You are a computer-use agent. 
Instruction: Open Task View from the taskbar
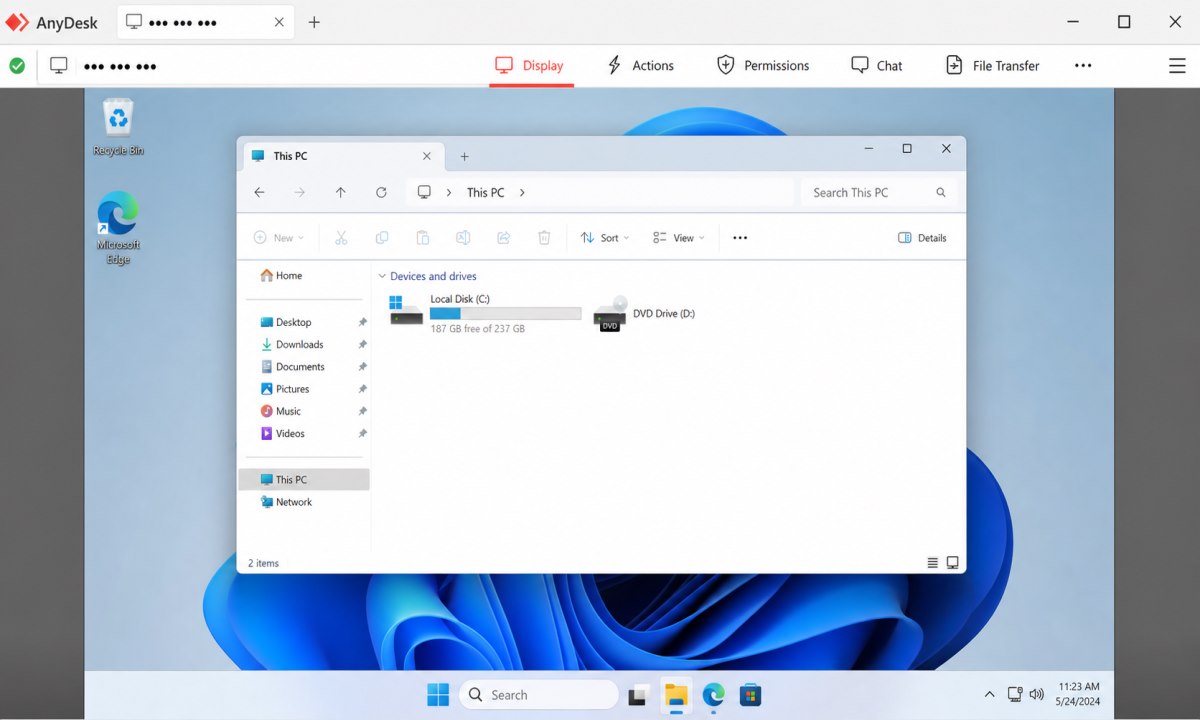point(638,695)
